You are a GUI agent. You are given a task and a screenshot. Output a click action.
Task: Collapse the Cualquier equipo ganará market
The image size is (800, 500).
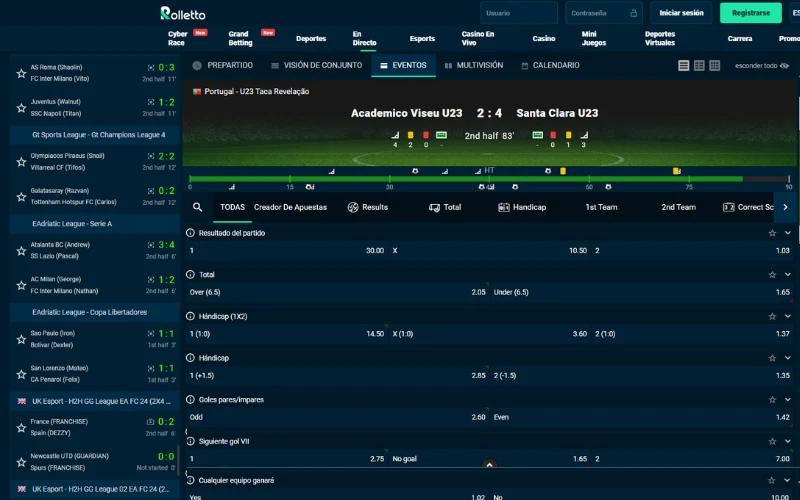point(788,480)
